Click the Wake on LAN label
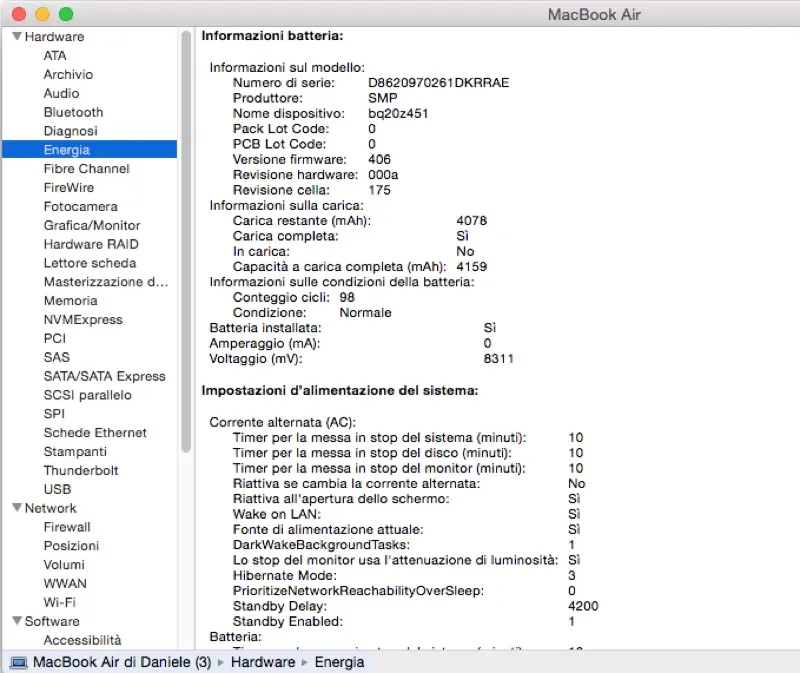 coord(277,514)
